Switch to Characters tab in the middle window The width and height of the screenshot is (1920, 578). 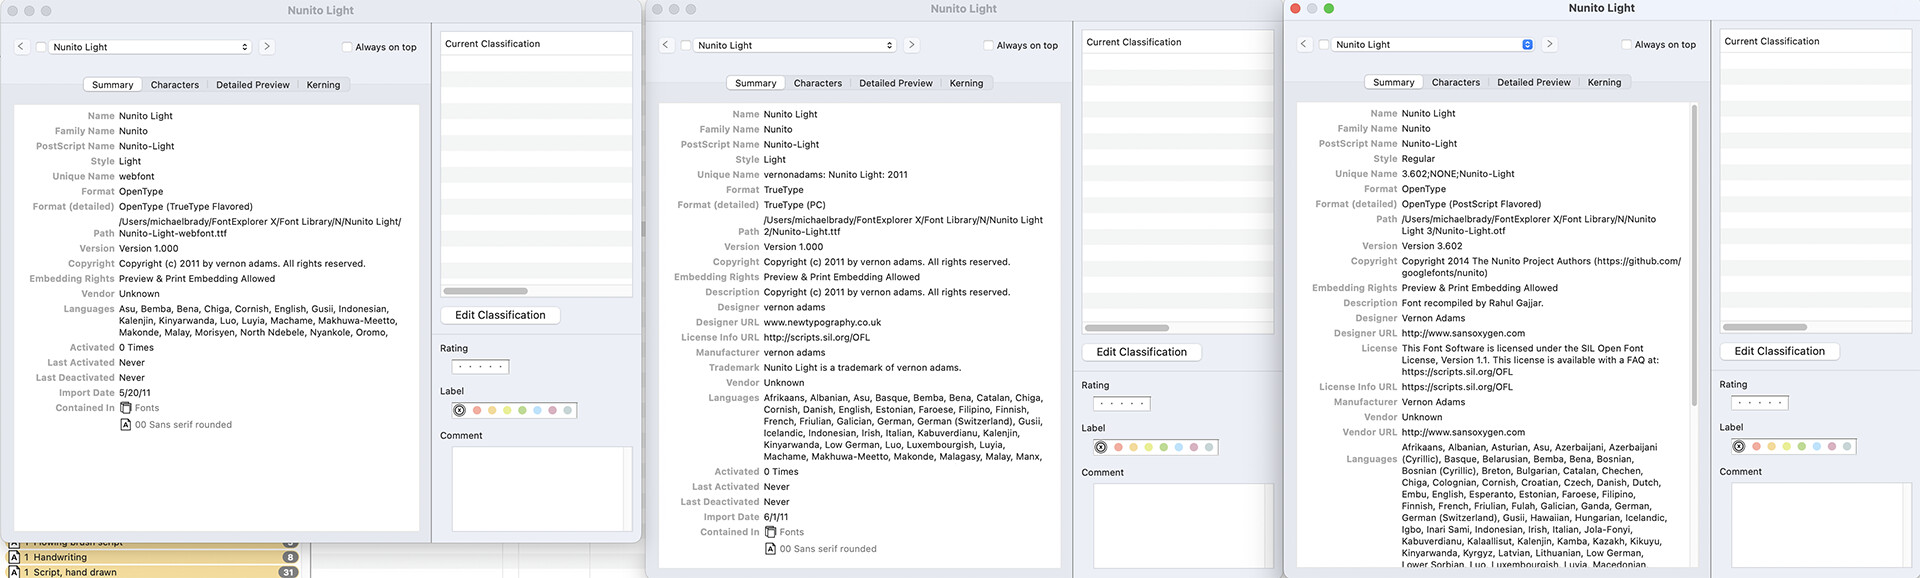coord(818,83)
